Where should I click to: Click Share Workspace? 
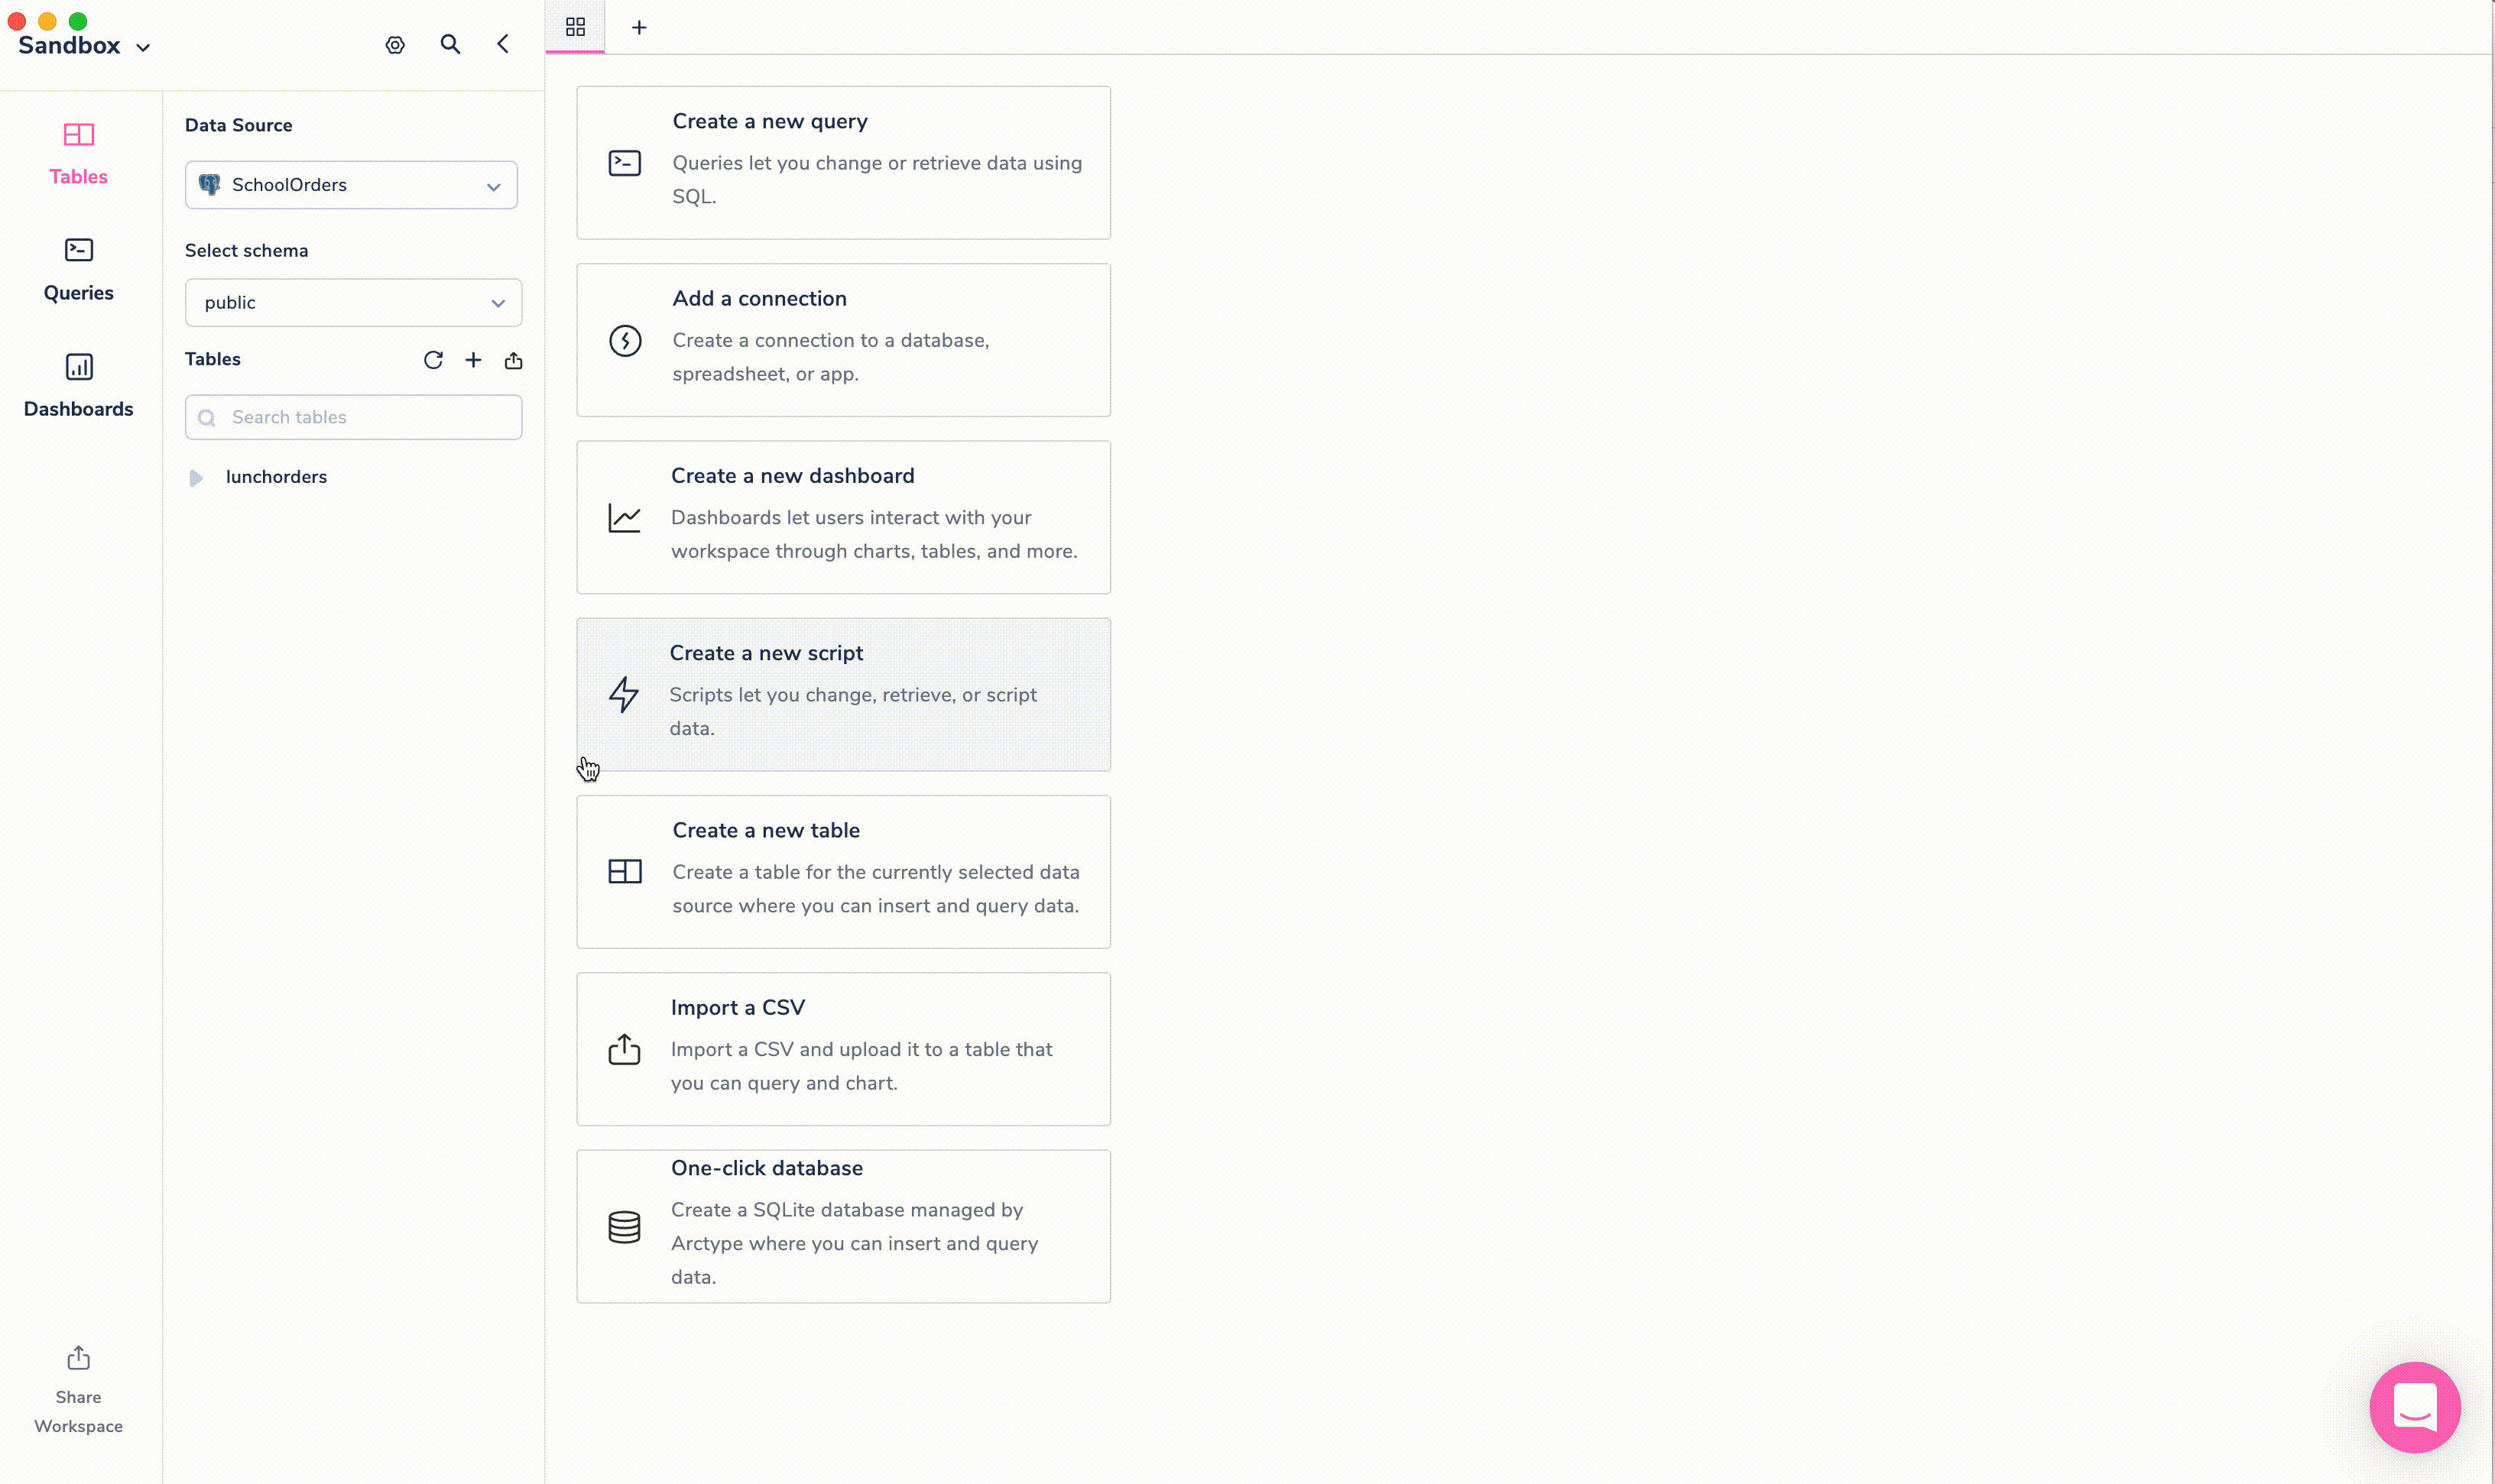78,1389
